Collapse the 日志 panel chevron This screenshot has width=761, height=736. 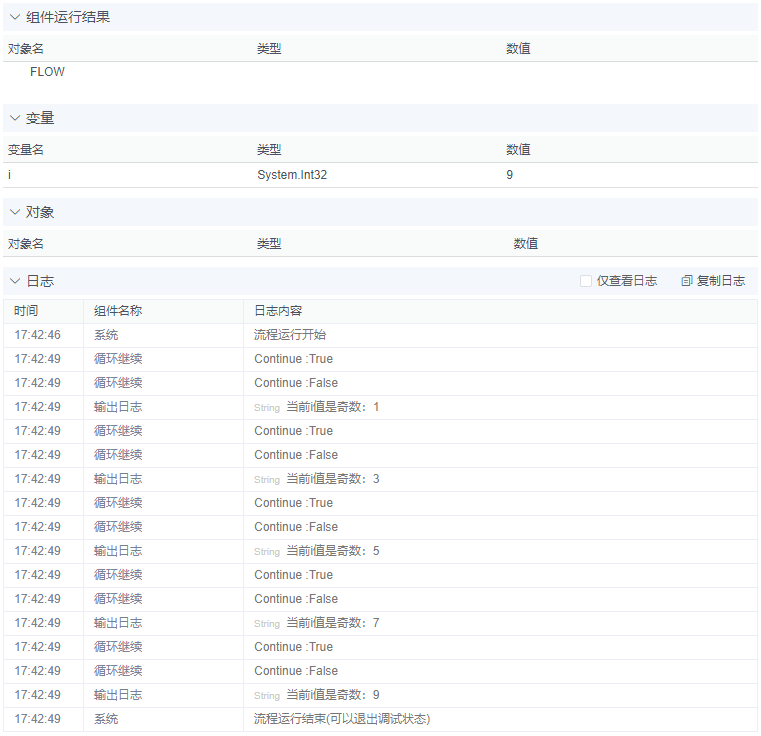click(15, 281)
